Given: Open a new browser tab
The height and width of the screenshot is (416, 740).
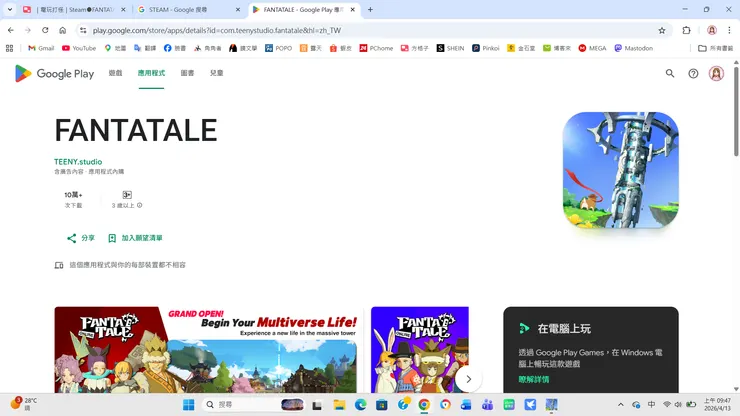Looking at the screenshot, I should coord(370,9).
